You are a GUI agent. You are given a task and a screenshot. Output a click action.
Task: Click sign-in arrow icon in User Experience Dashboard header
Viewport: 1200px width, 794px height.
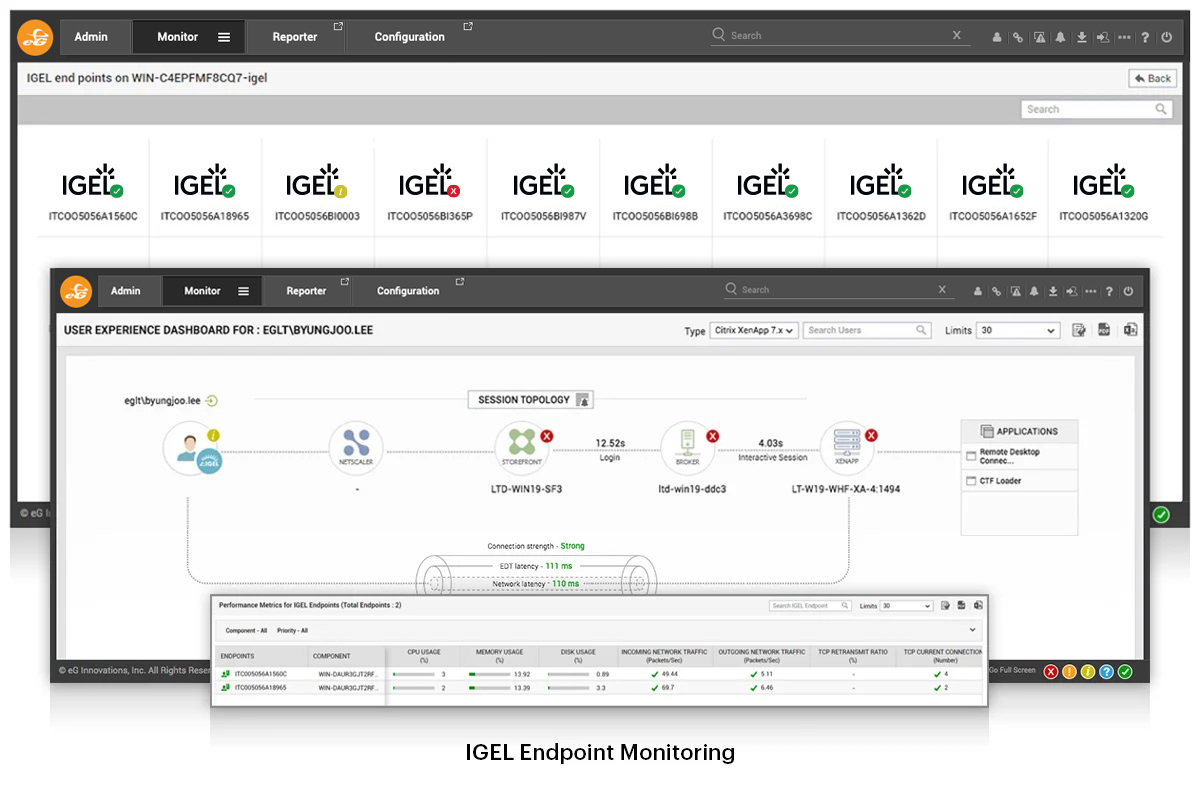[1072, 291]
